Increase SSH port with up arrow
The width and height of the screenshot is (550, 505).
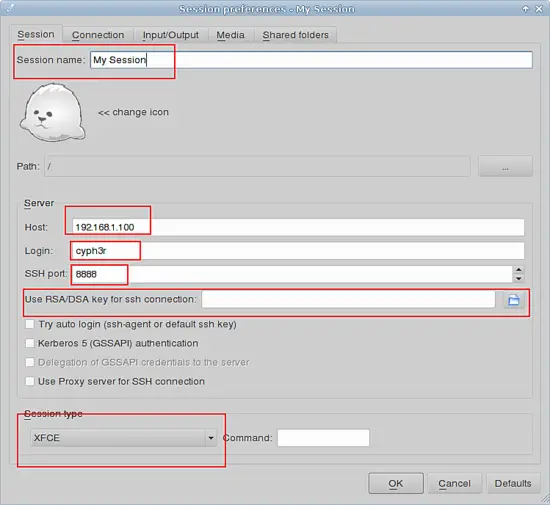[x=518, y=270]
